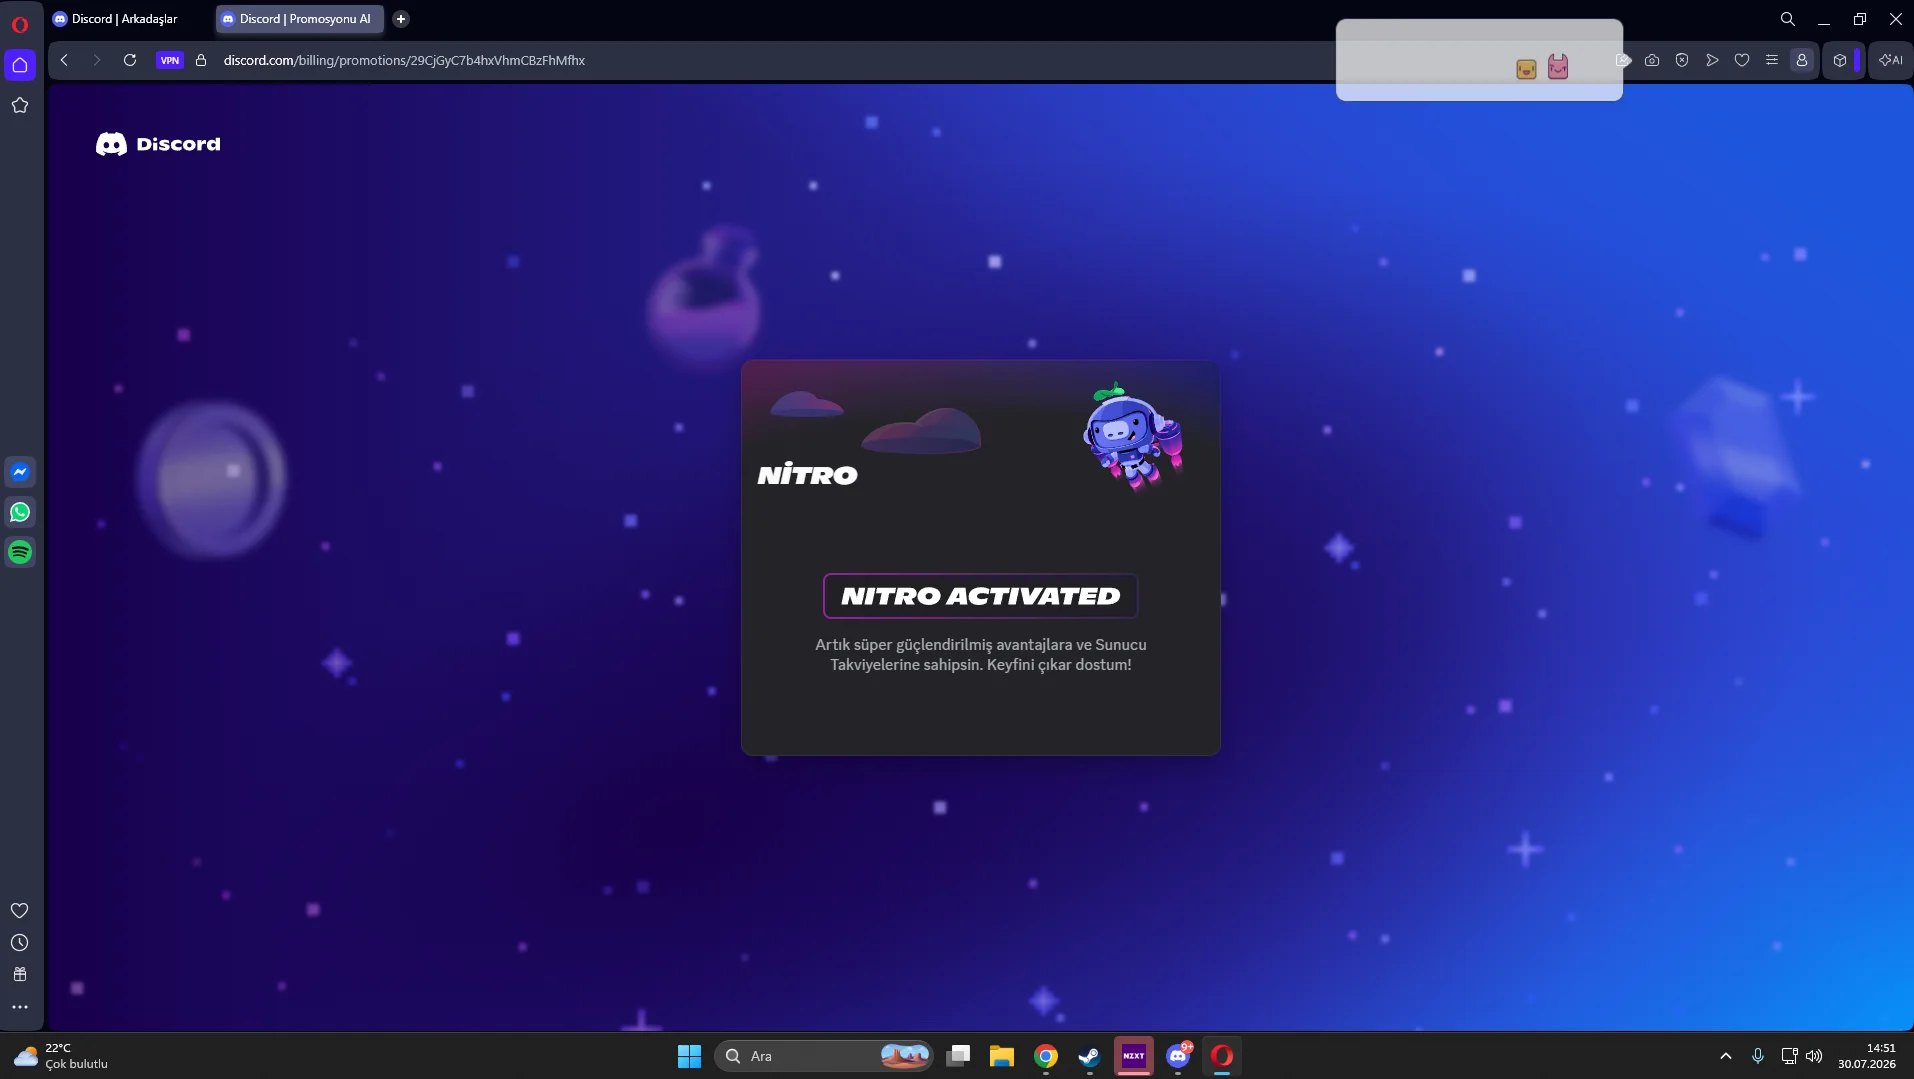
Task: Open the sidebar heart pinboards icon
Action: click(20, 910)
